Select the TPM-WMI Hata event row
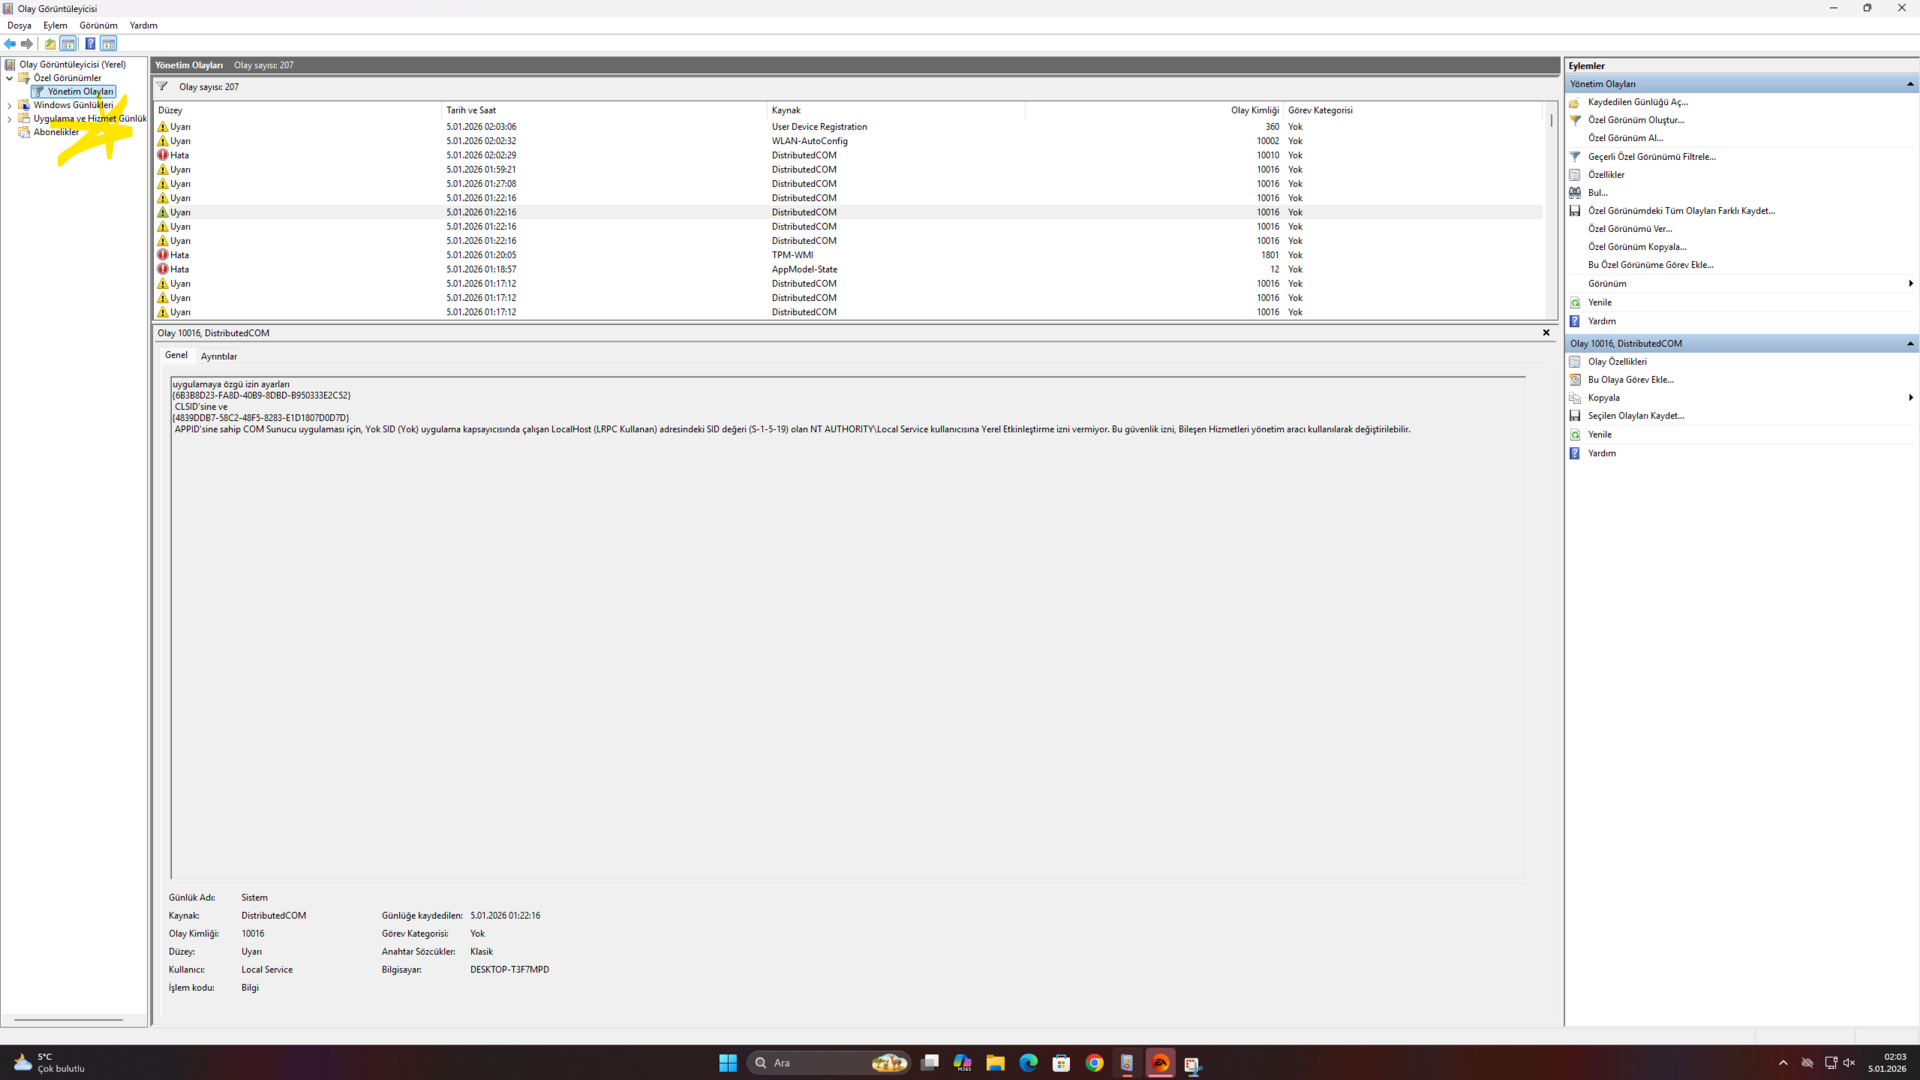Image resolution: width=1920 pixels, height=1080 pixels. pyautogui.click(x=792, y=255)
